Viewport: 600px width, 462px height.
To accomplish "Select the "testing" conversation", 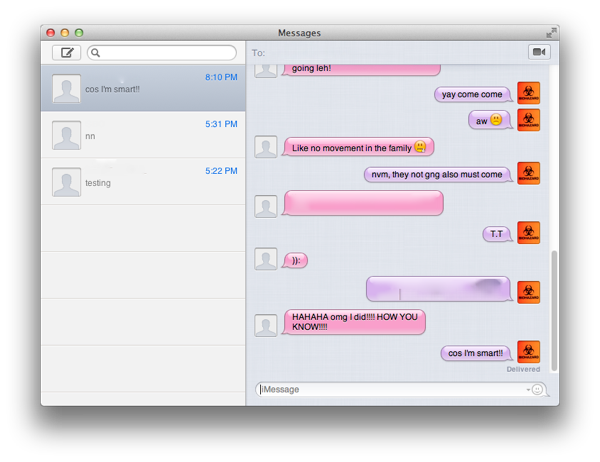I will 143,181.
